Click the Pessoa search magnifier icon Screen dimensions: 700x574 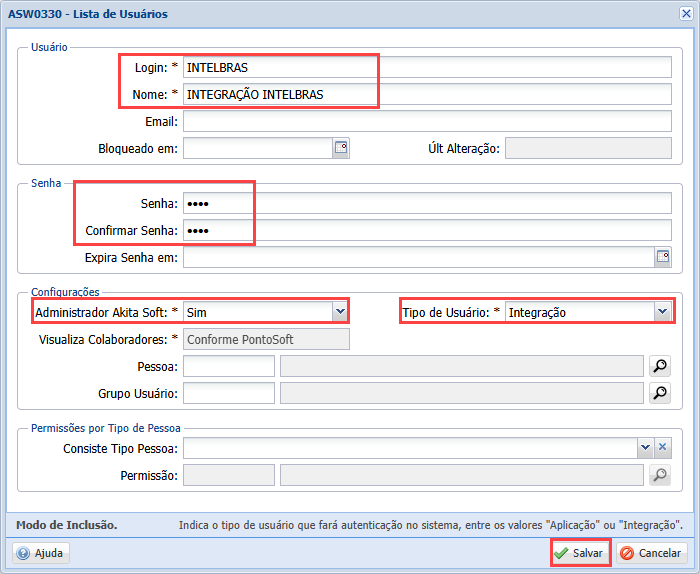tap(660, 366)
